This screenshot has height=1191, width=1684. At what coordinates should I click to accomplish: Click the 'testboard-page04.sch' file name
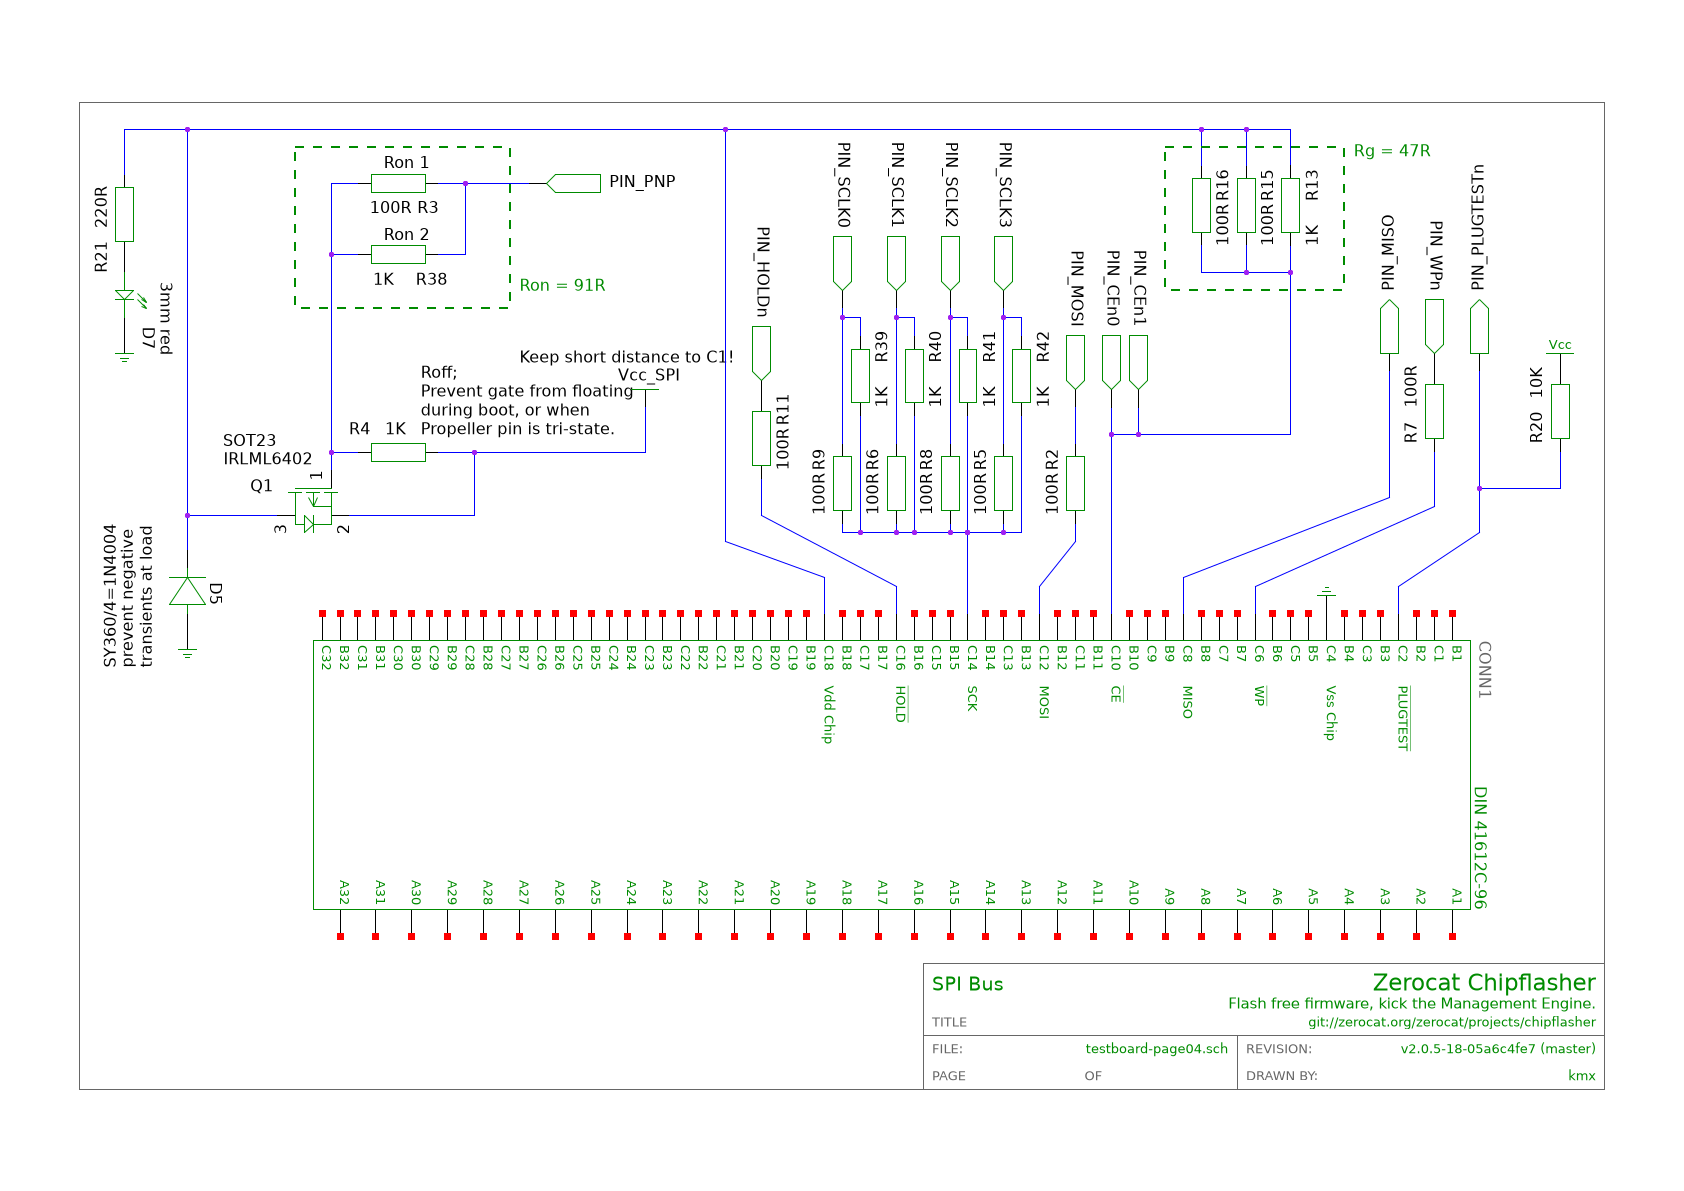coord(1157,1049)
